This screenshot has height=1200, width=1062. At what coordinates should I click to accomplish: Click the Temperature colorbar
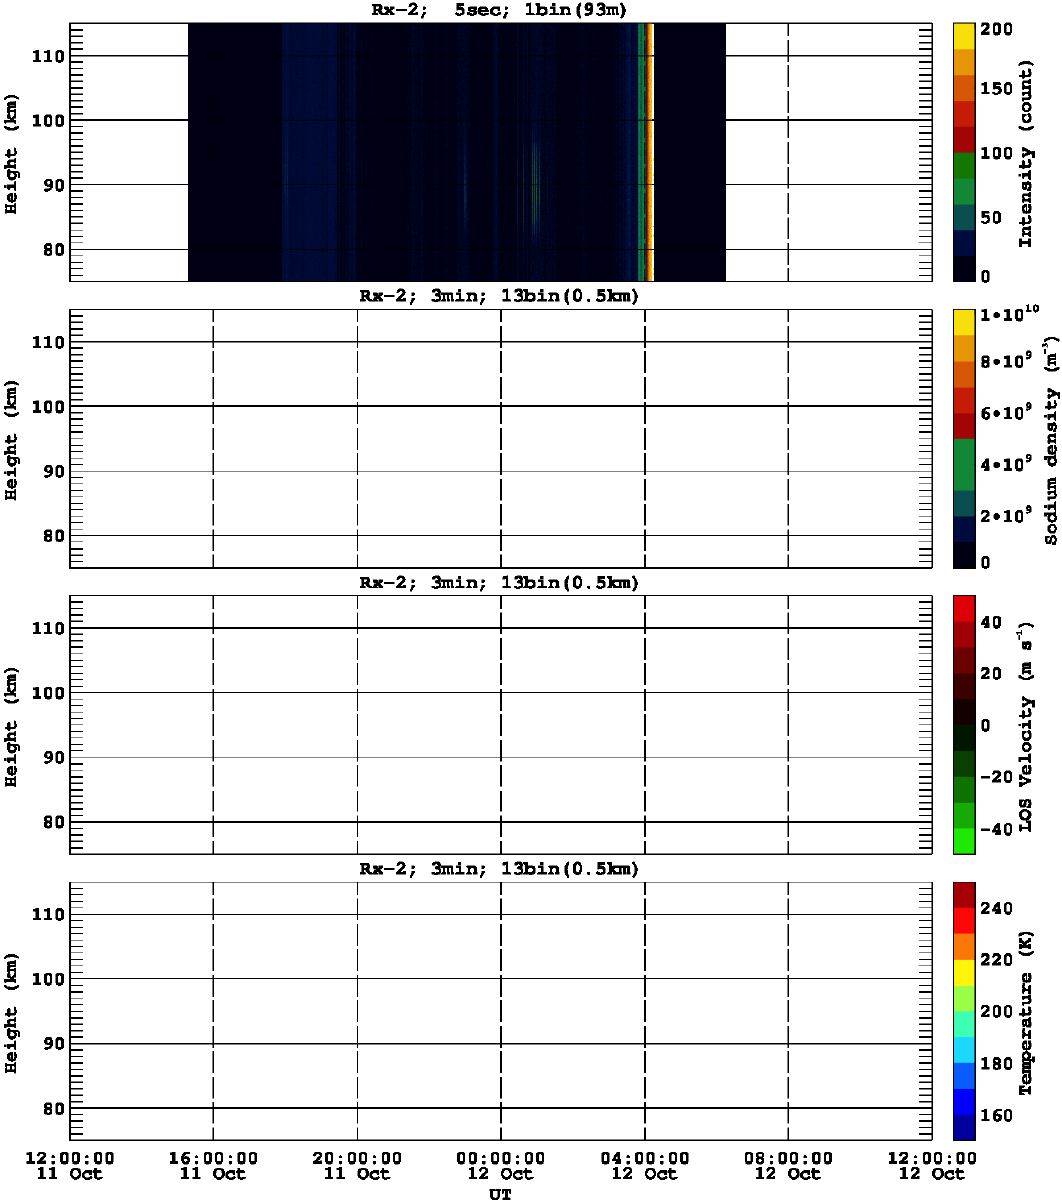pyautogui.click(x=964, y=1010)
